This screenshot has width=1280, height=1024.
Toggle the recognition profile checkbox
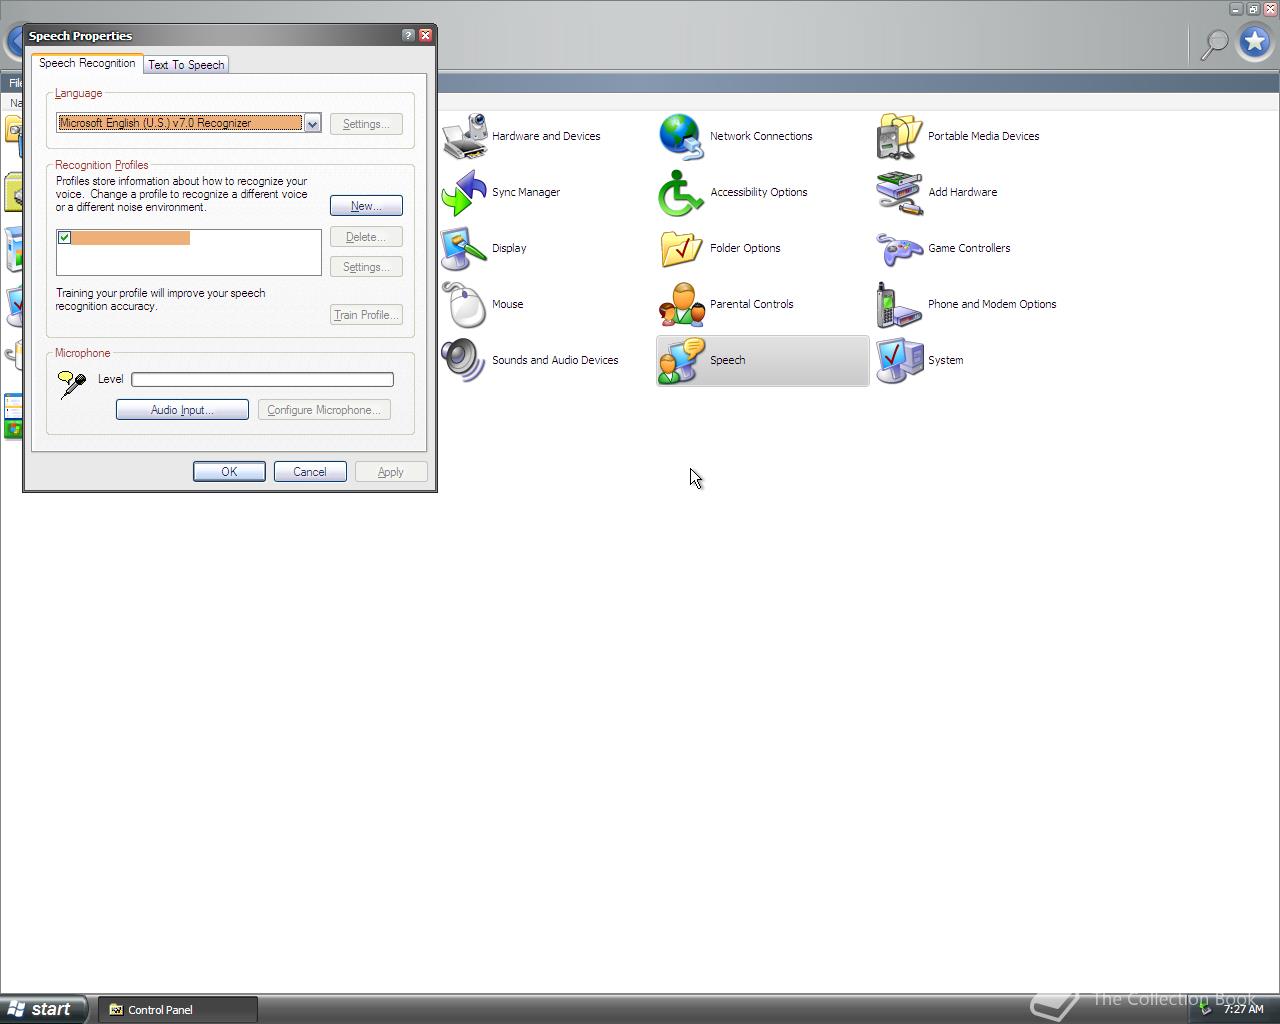pos(64,237)
